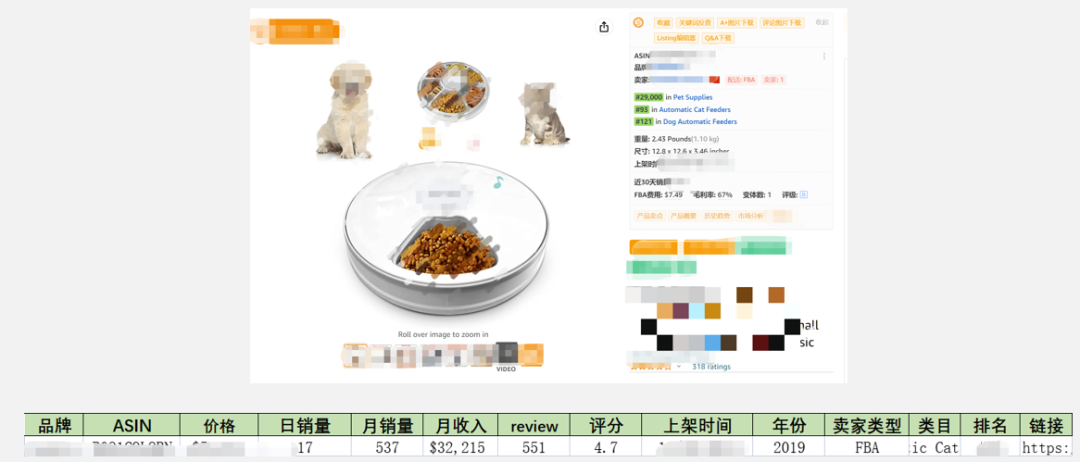The image size is (1080, 462).
Task: Click the Q&A下载 button
Action: [718, 38]
